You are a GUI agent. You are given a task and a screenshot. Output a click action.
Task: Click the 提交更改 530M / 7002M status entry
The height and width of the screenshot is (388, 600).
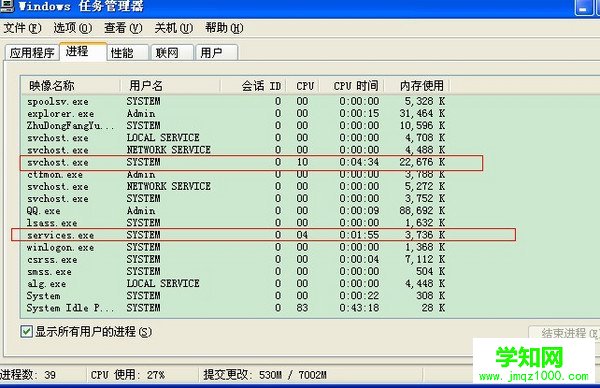click(265, 375)
